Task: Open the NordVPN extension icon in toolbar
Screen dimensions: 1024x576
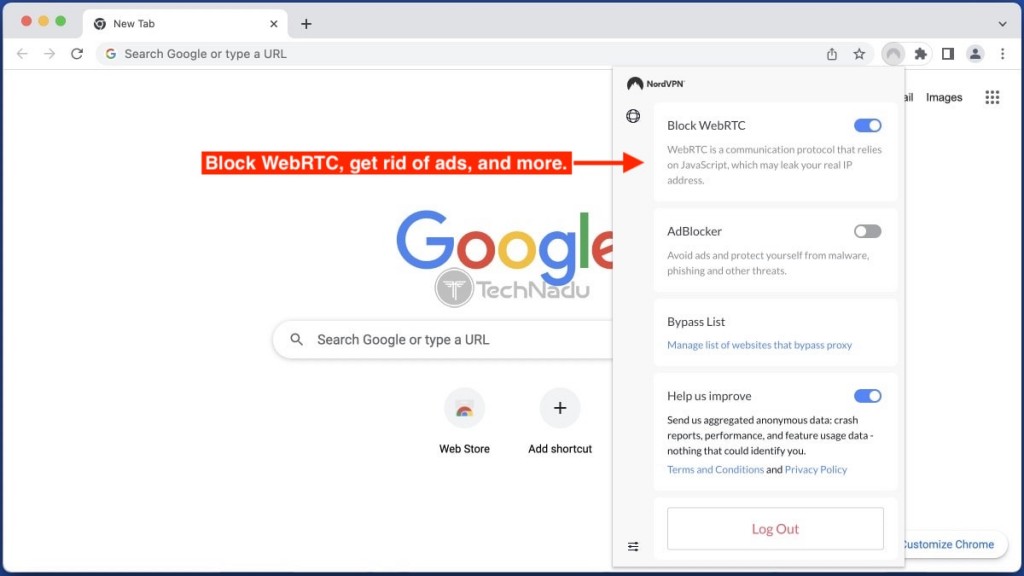Action: click(893, 54)
